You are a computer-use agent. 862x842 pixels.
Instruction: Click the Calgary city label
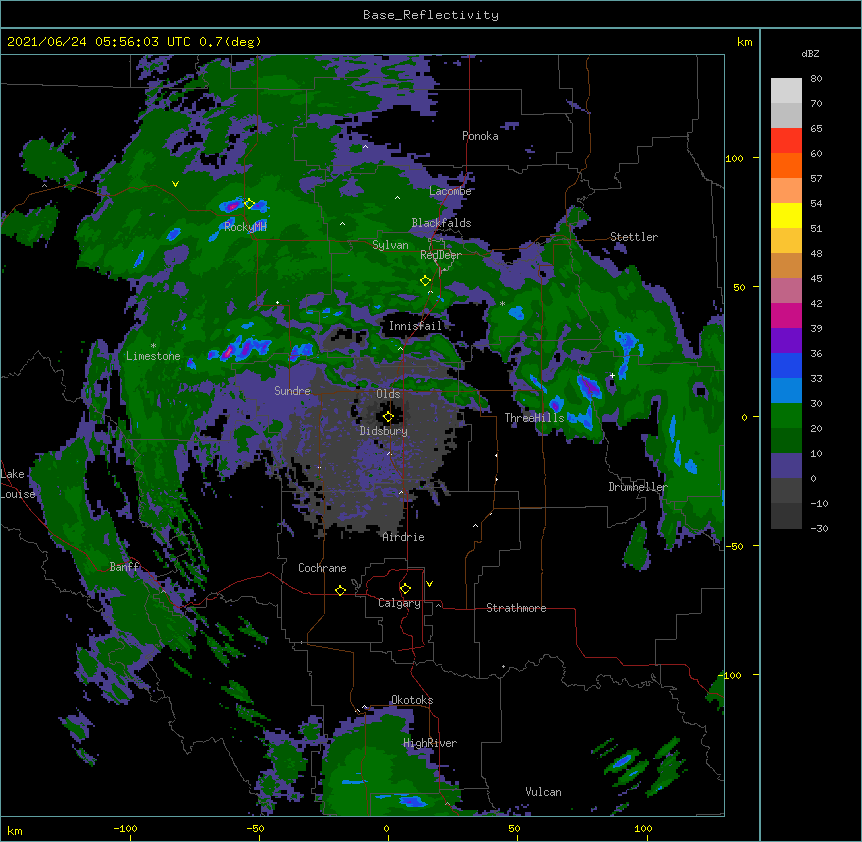399,603
